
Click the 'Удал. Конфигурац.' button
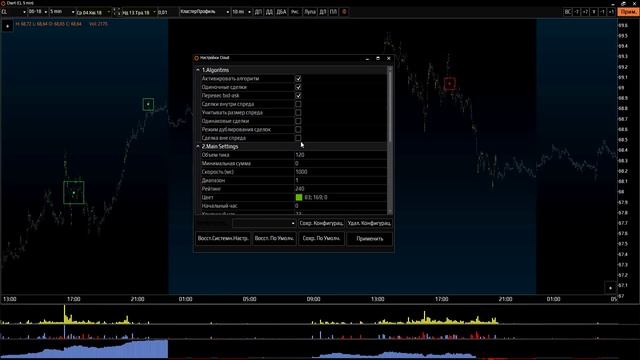coord(369,223)
